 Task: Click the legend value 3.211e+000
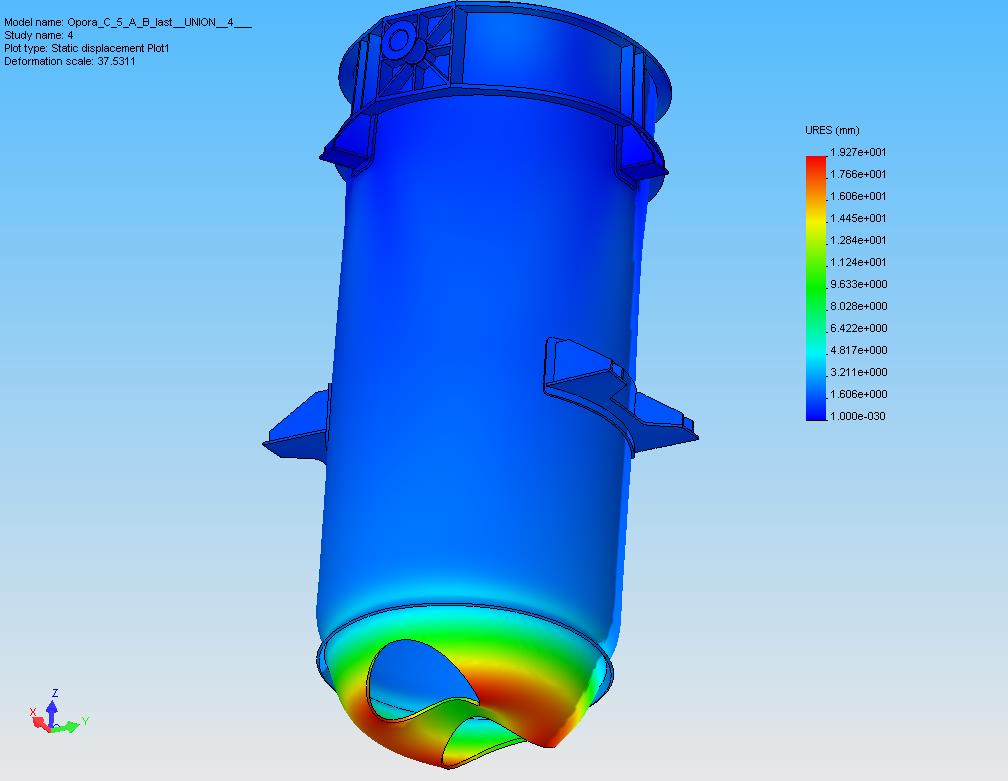coord(858,372)
